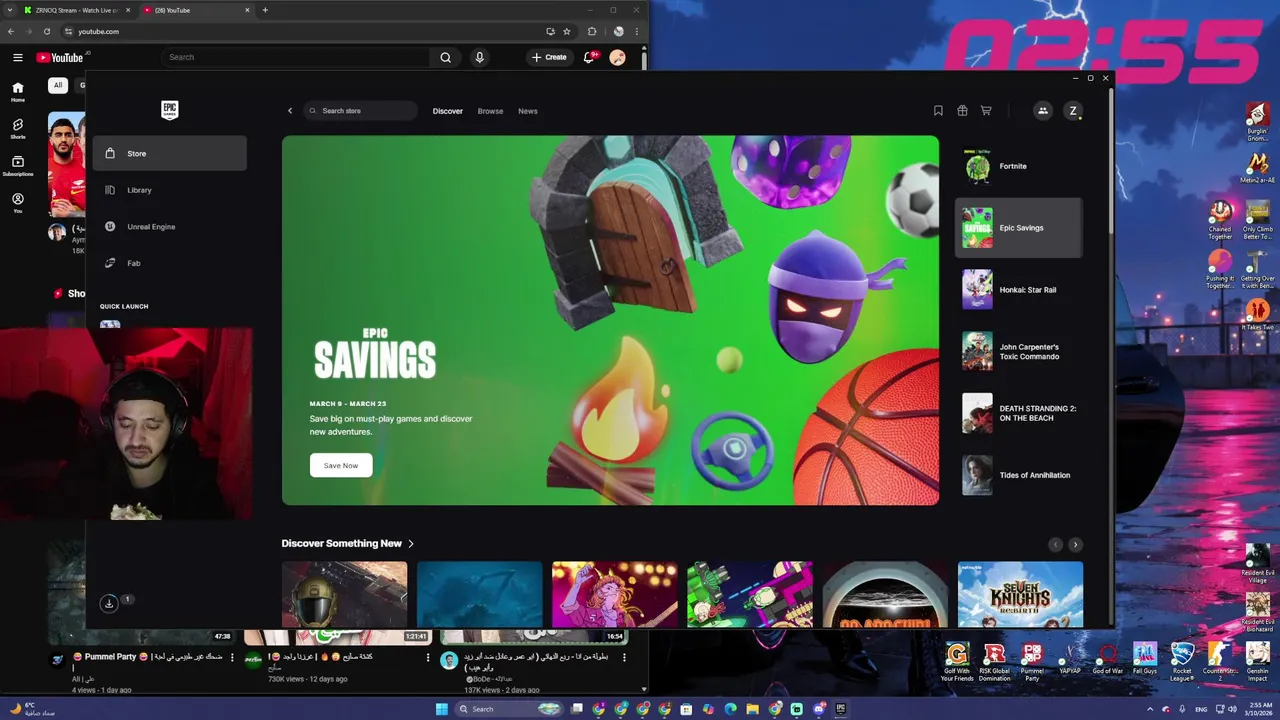Select Fortnite in the featured list
The image size is (1280, 720).
tap(1018, 166)
